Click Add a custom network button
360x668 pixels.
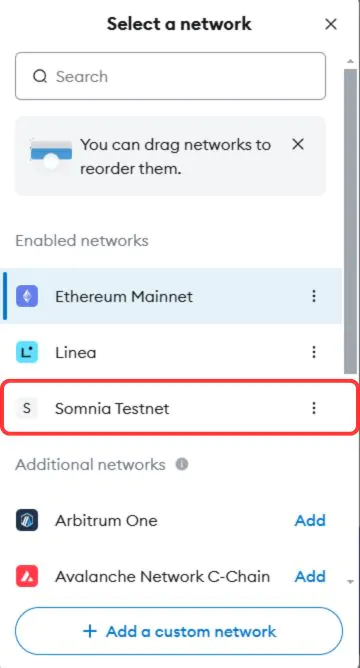(179, 631)
